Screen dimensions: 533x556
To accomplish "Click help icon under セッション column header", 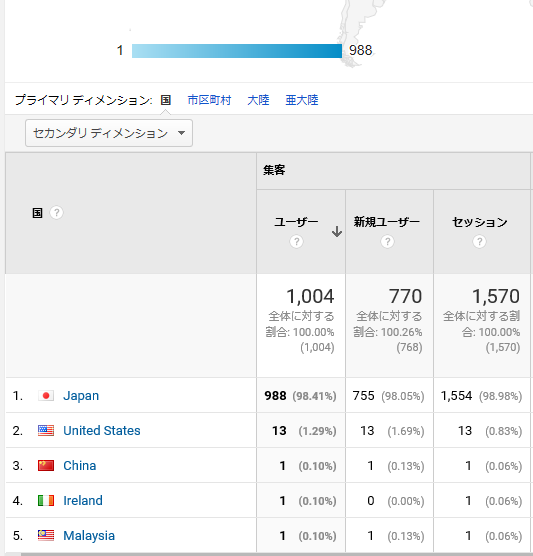I will click(x=479, y=242).
